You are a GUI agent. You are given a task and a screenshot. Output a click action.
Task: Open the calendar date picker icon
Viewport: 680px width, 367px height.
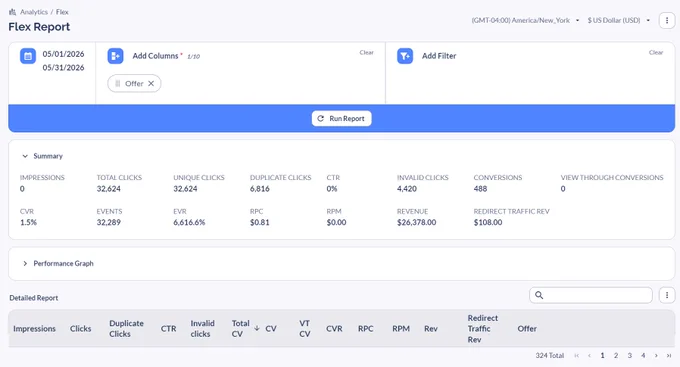(x=28, y=56)
